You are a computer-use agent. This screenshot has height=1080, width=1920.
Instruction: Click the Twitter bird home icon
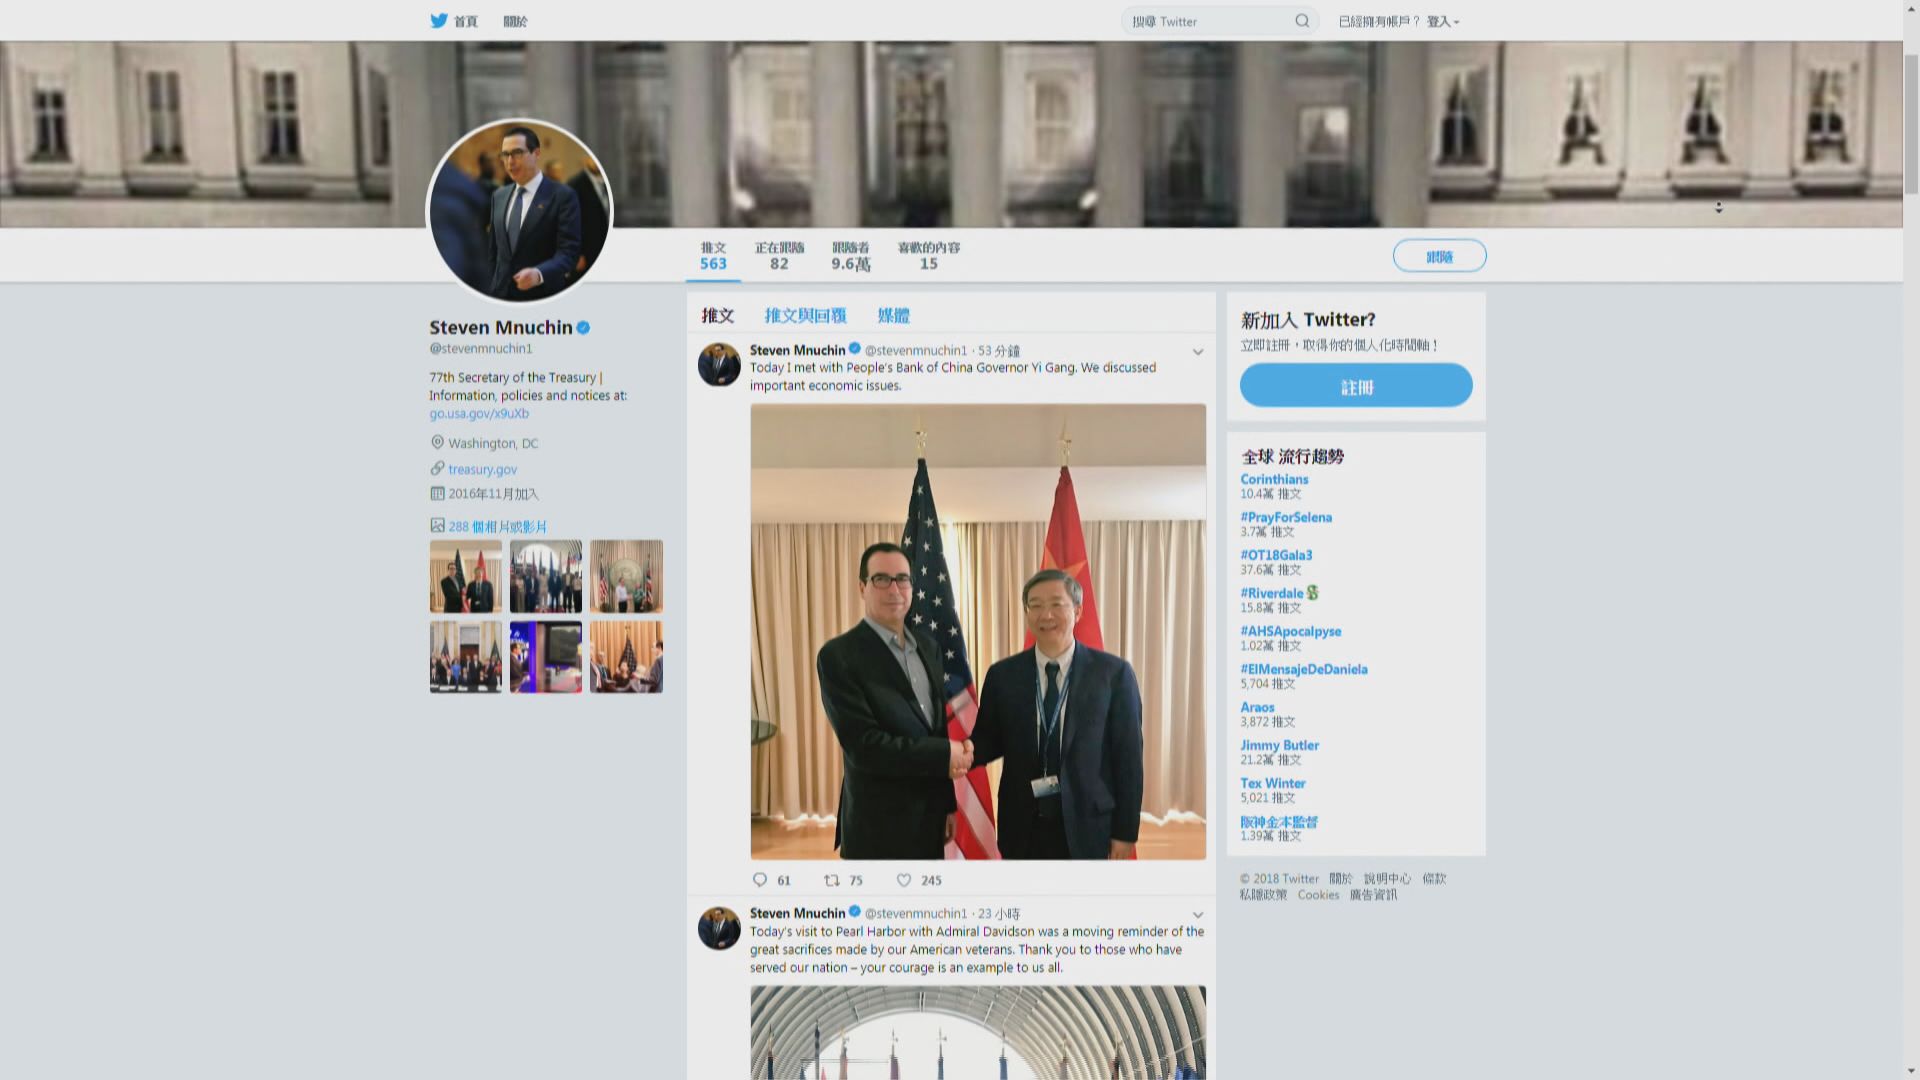[x=439, y=21]
